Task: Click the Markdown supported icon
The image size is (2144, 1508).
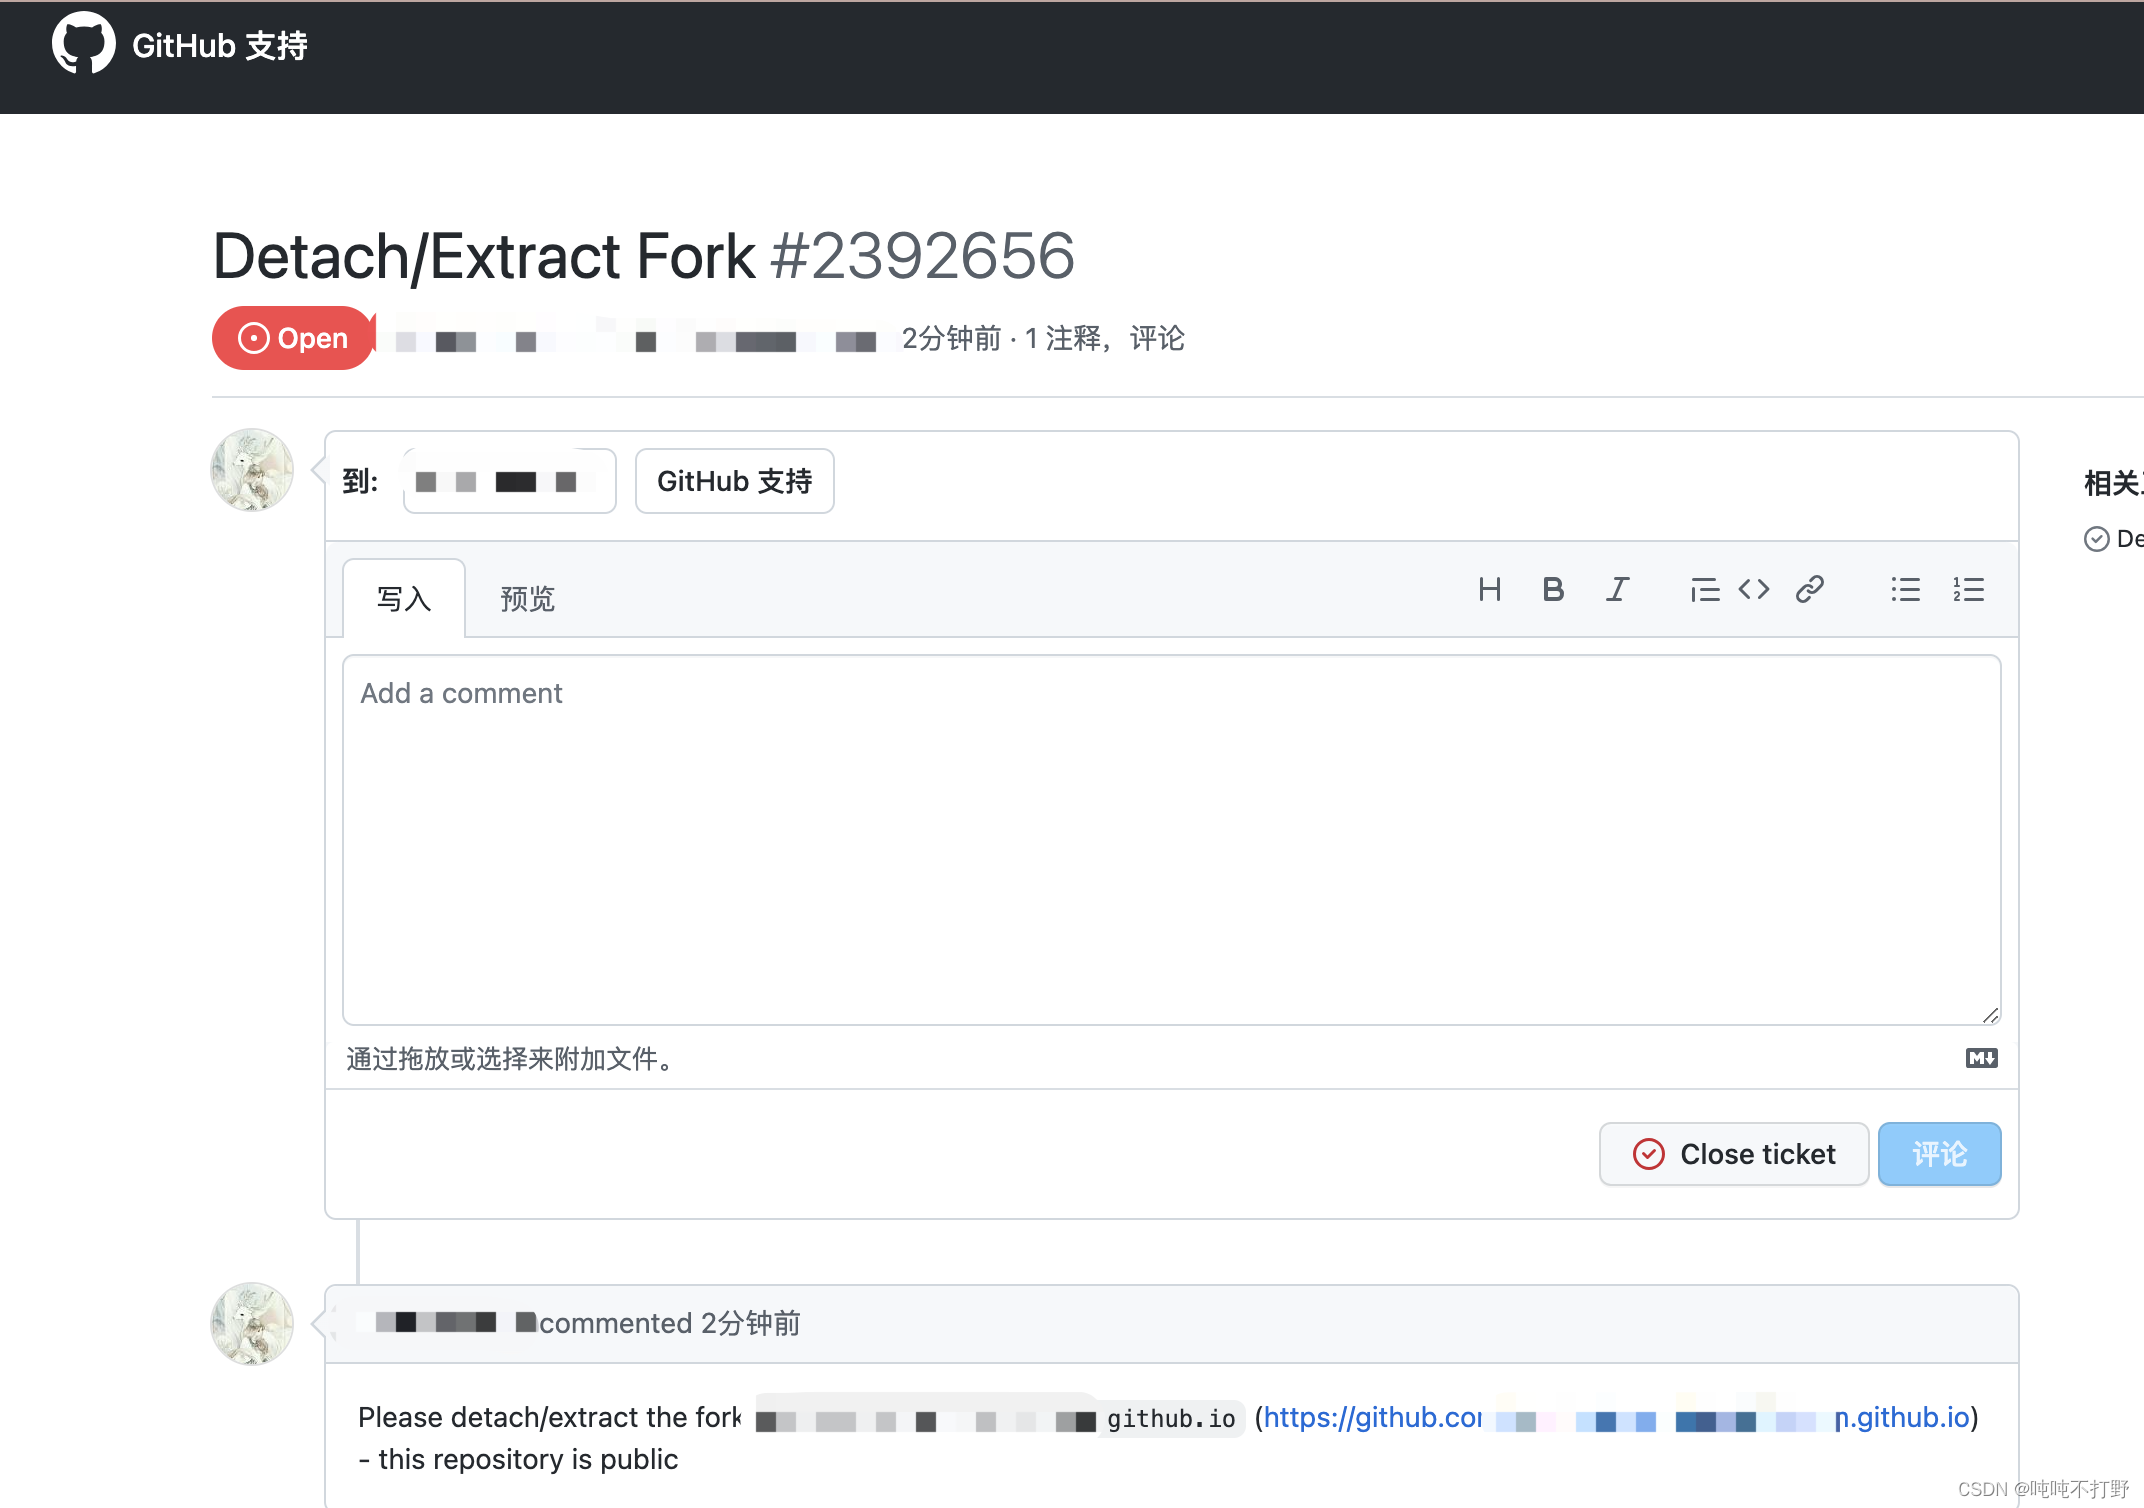Action: tap(1981, 1058)
